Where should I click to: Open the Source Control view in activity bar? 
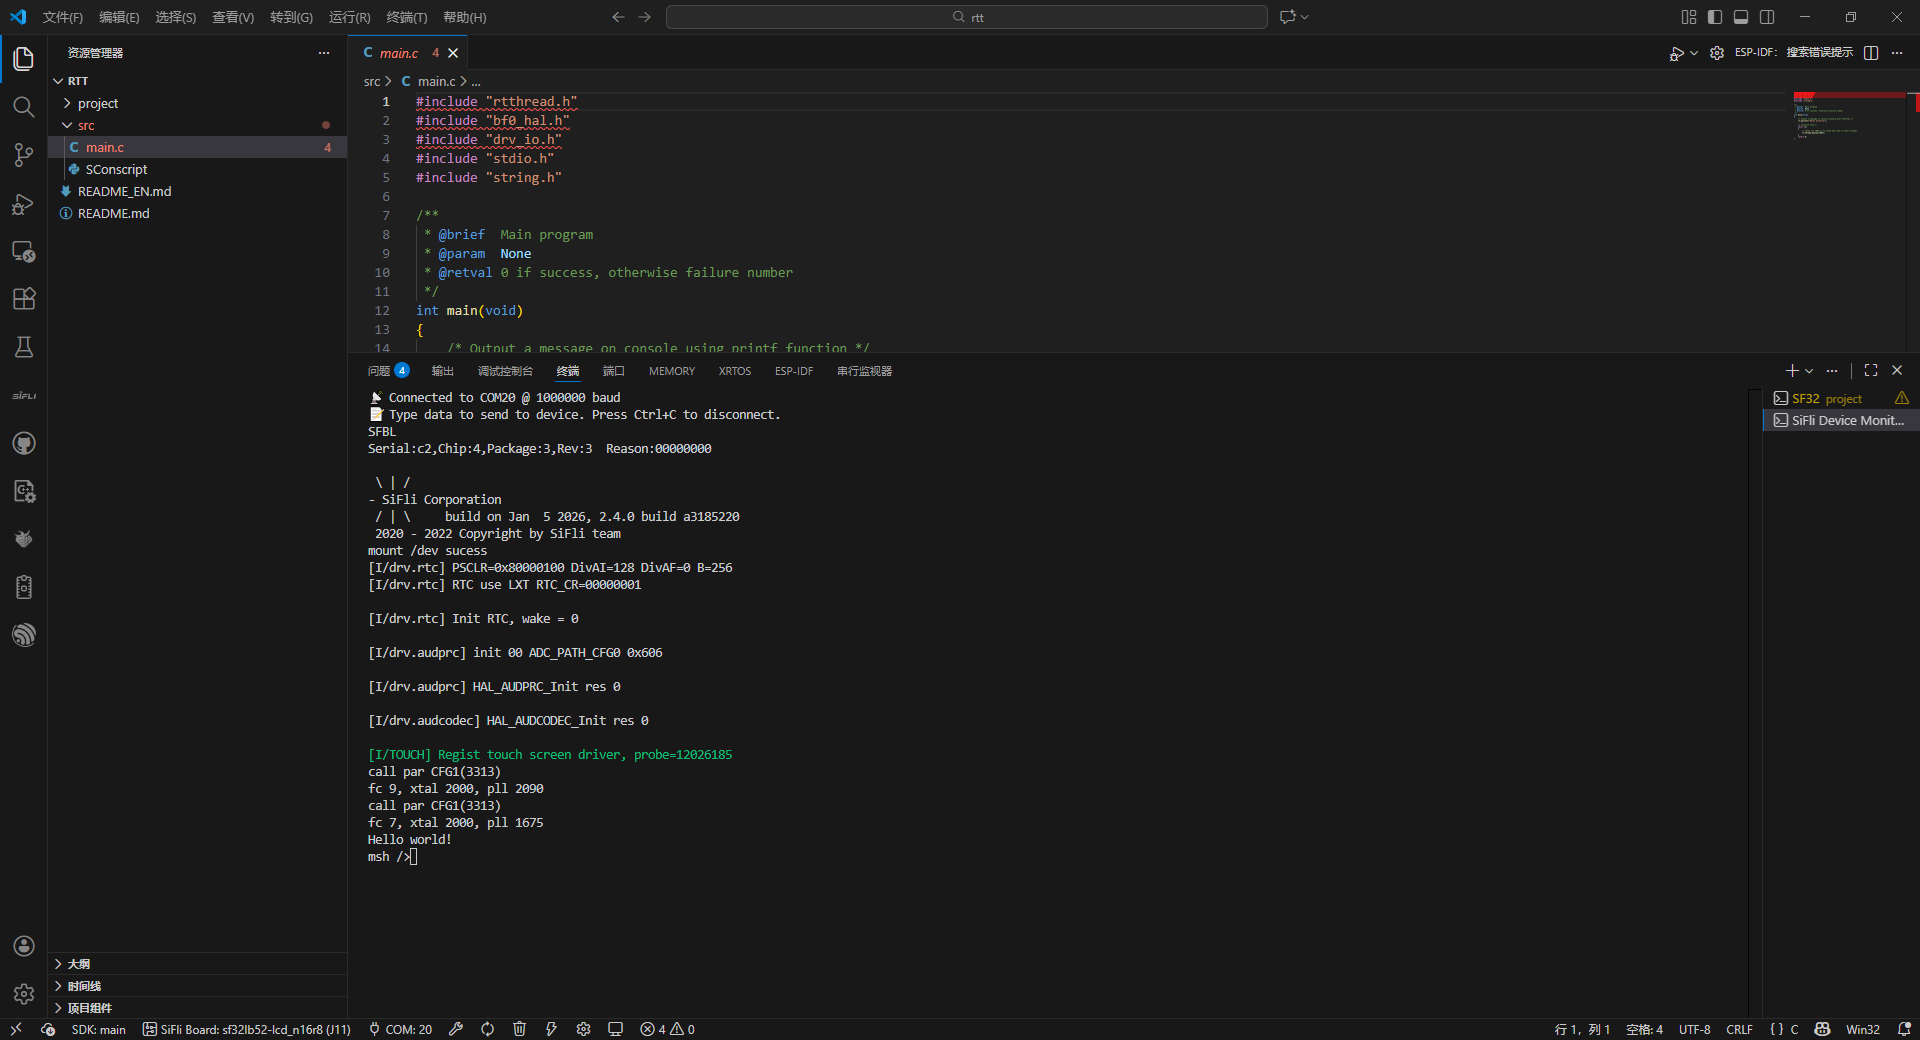[x=24, y=155]
